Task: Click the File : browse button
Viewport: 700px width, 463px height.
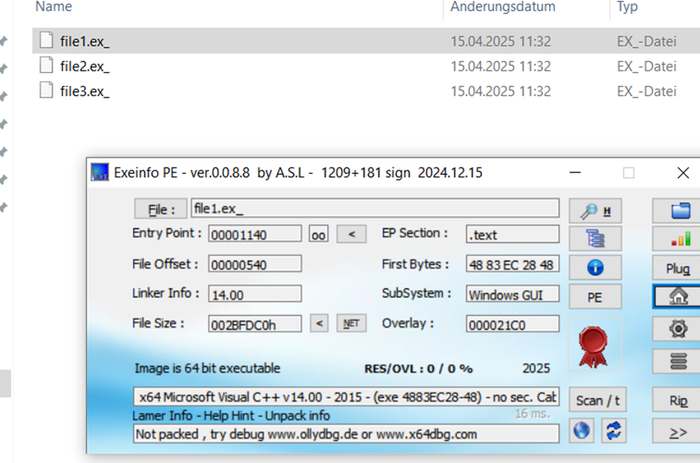Action: coord(161,209)
